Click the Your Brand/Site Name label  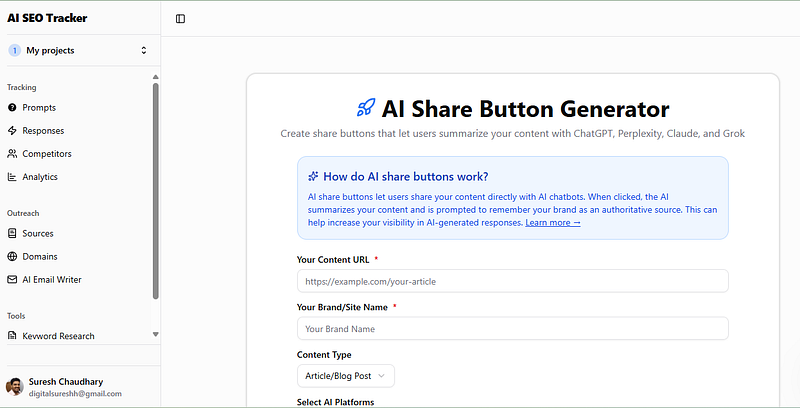click(342, 307)
